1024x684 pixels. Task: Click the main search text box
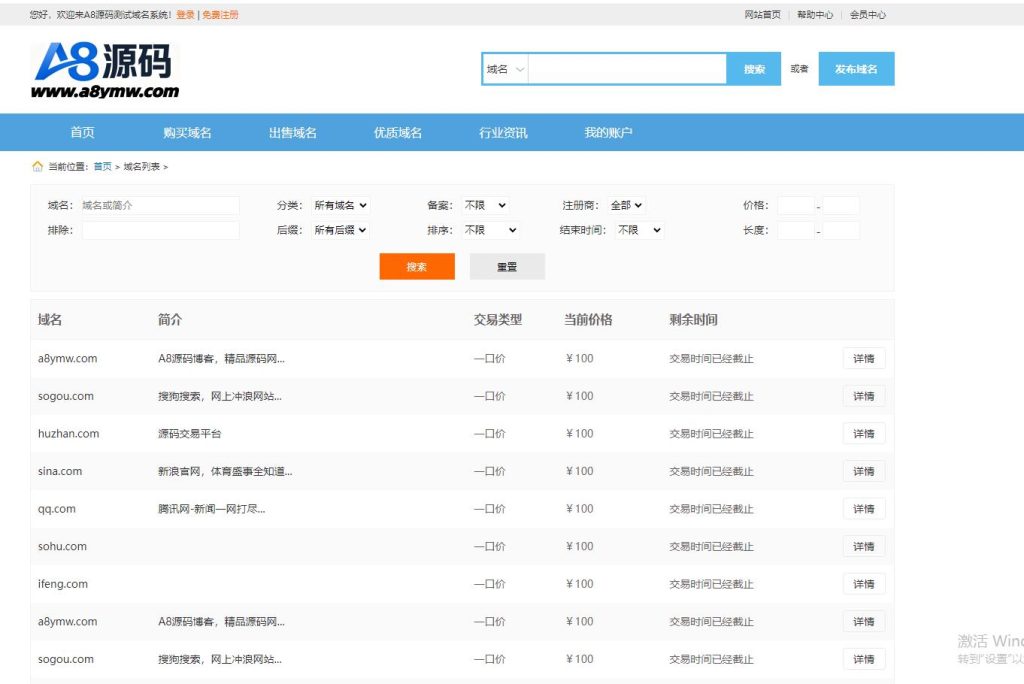pos(627,69)
